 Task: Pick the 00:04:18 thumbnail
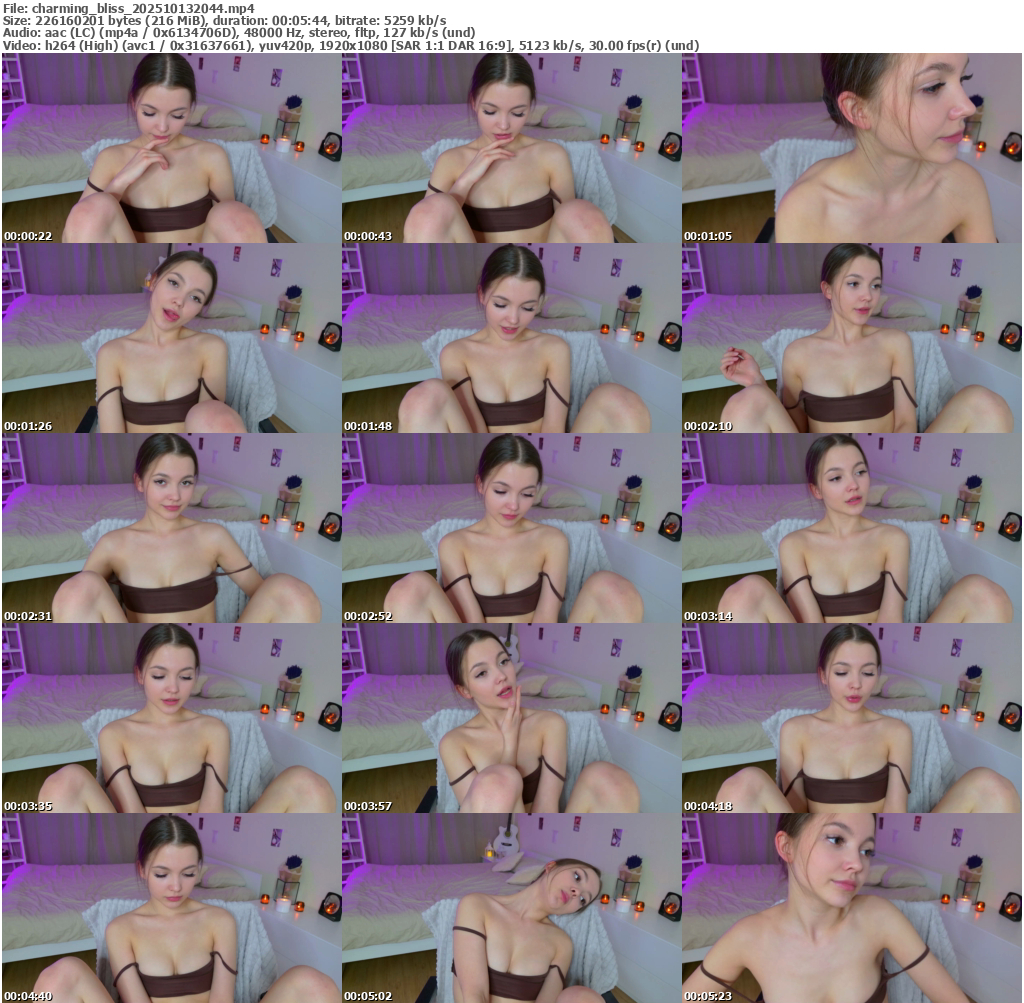tap(851, 718)
